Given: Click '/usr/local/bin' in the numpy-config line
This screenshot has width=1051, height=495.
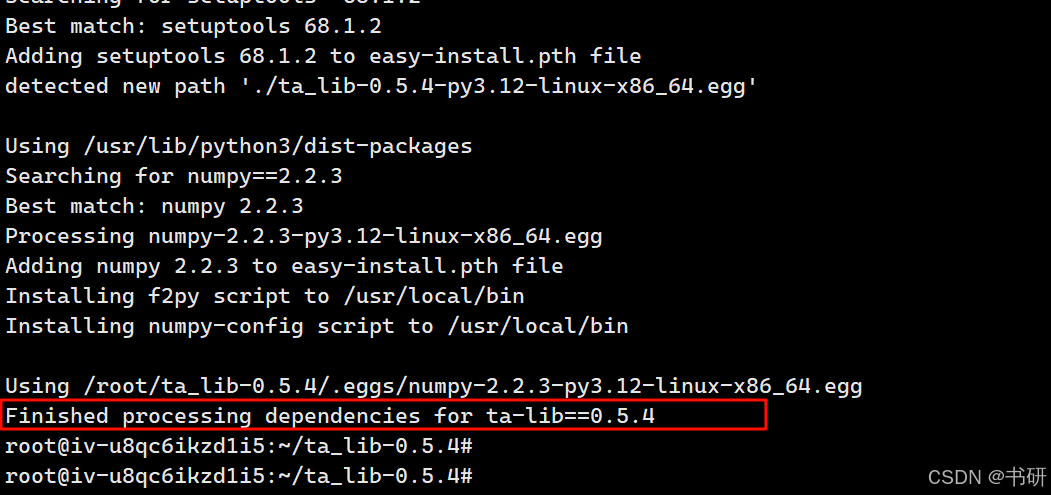Looking at the screenshot, I should [538, 327].
